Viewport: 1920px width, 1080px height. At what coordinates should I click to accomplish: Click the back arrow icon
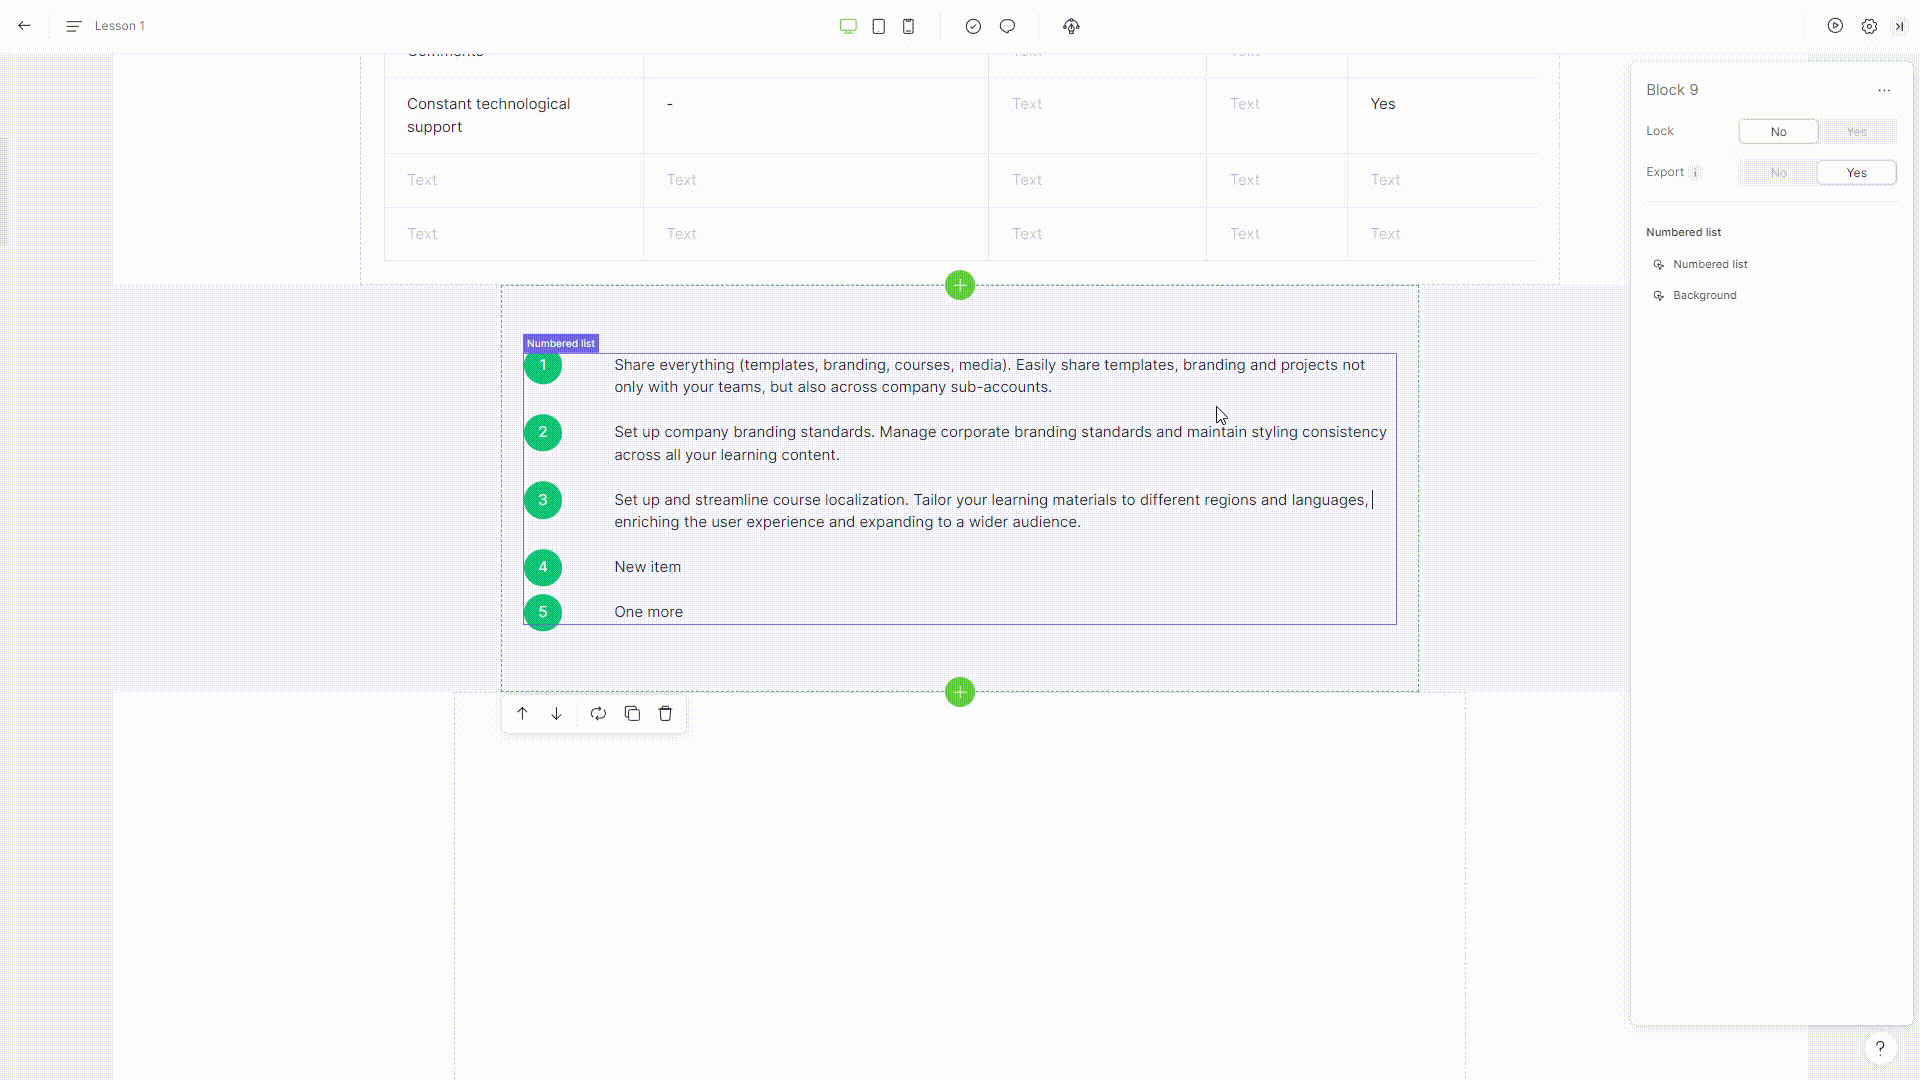pos(24,26)
